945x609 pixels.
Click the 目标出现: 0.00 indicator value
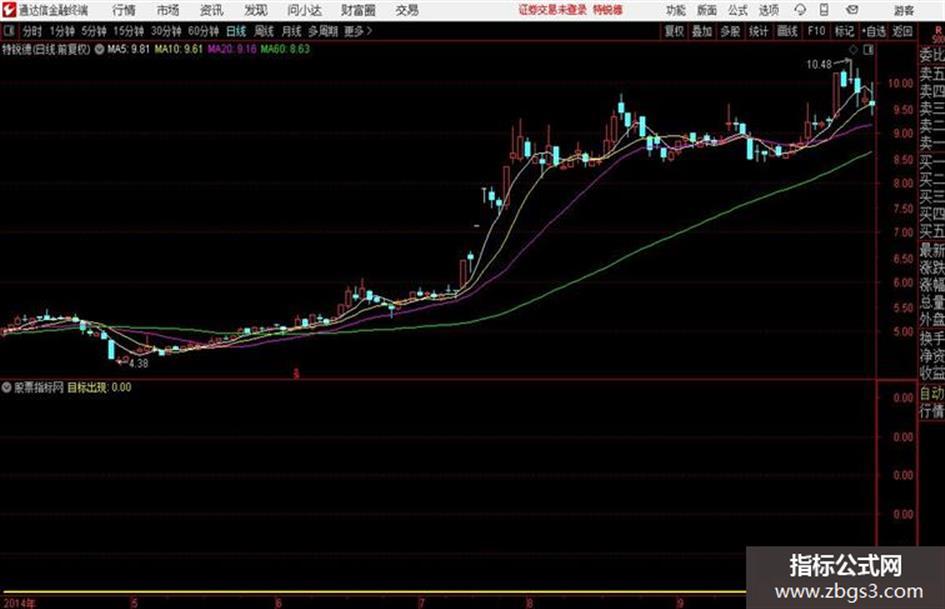click(x=99, y=387)
